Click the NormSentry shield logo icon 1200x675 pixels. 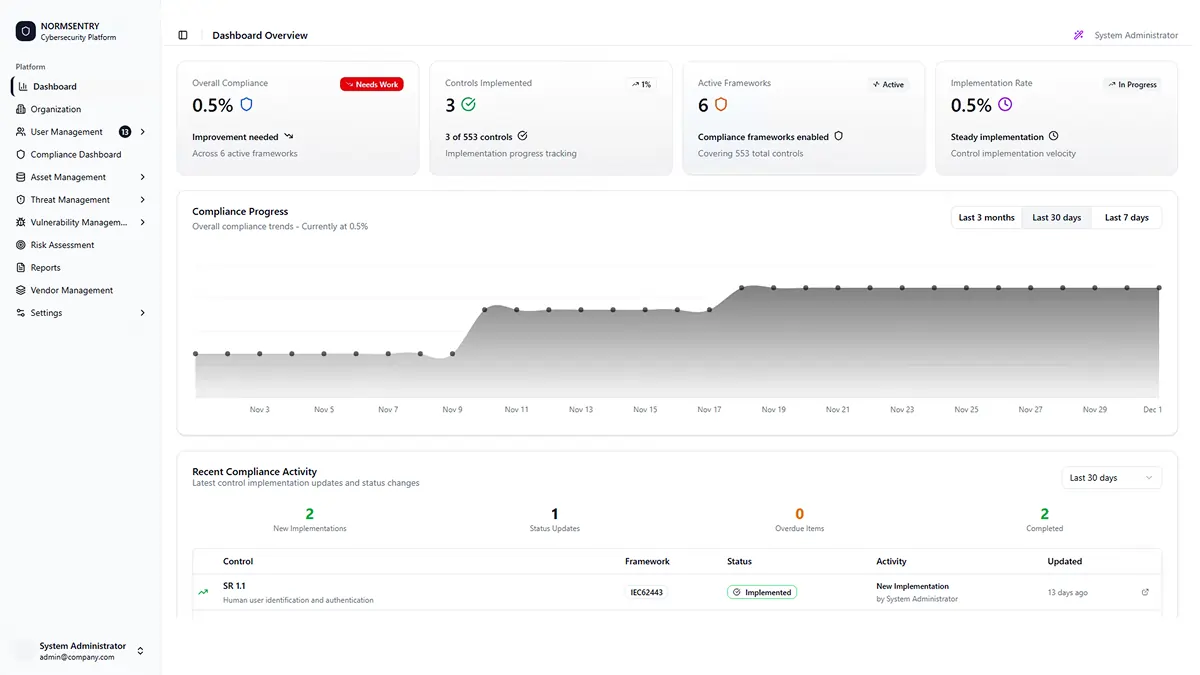(25, 32)
